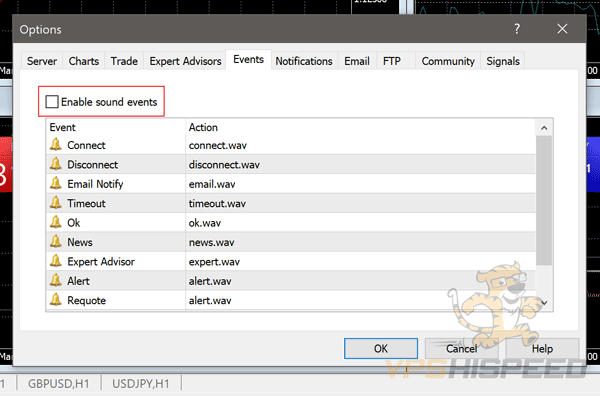Select the News event name
Viewport: 600px width, 396px height.
click(80, 243)
